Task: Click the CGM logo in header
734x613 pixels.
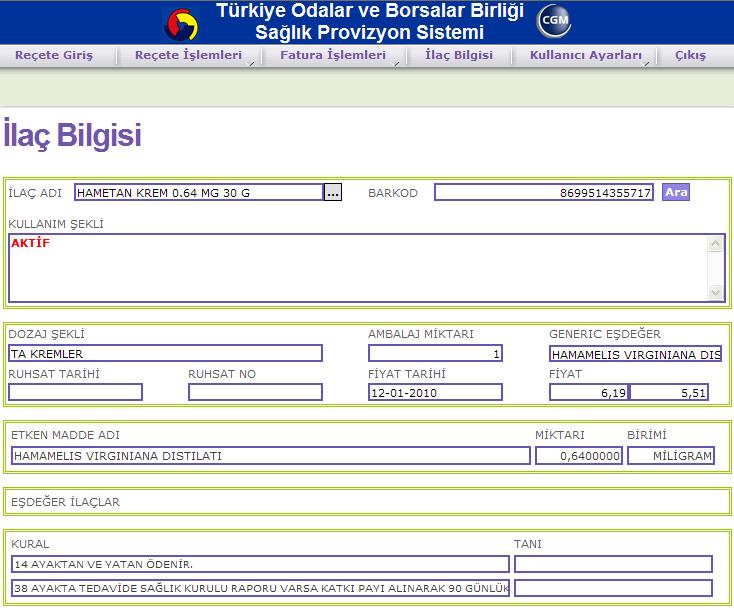Action: pyautogui.click(x=554, y=21)
